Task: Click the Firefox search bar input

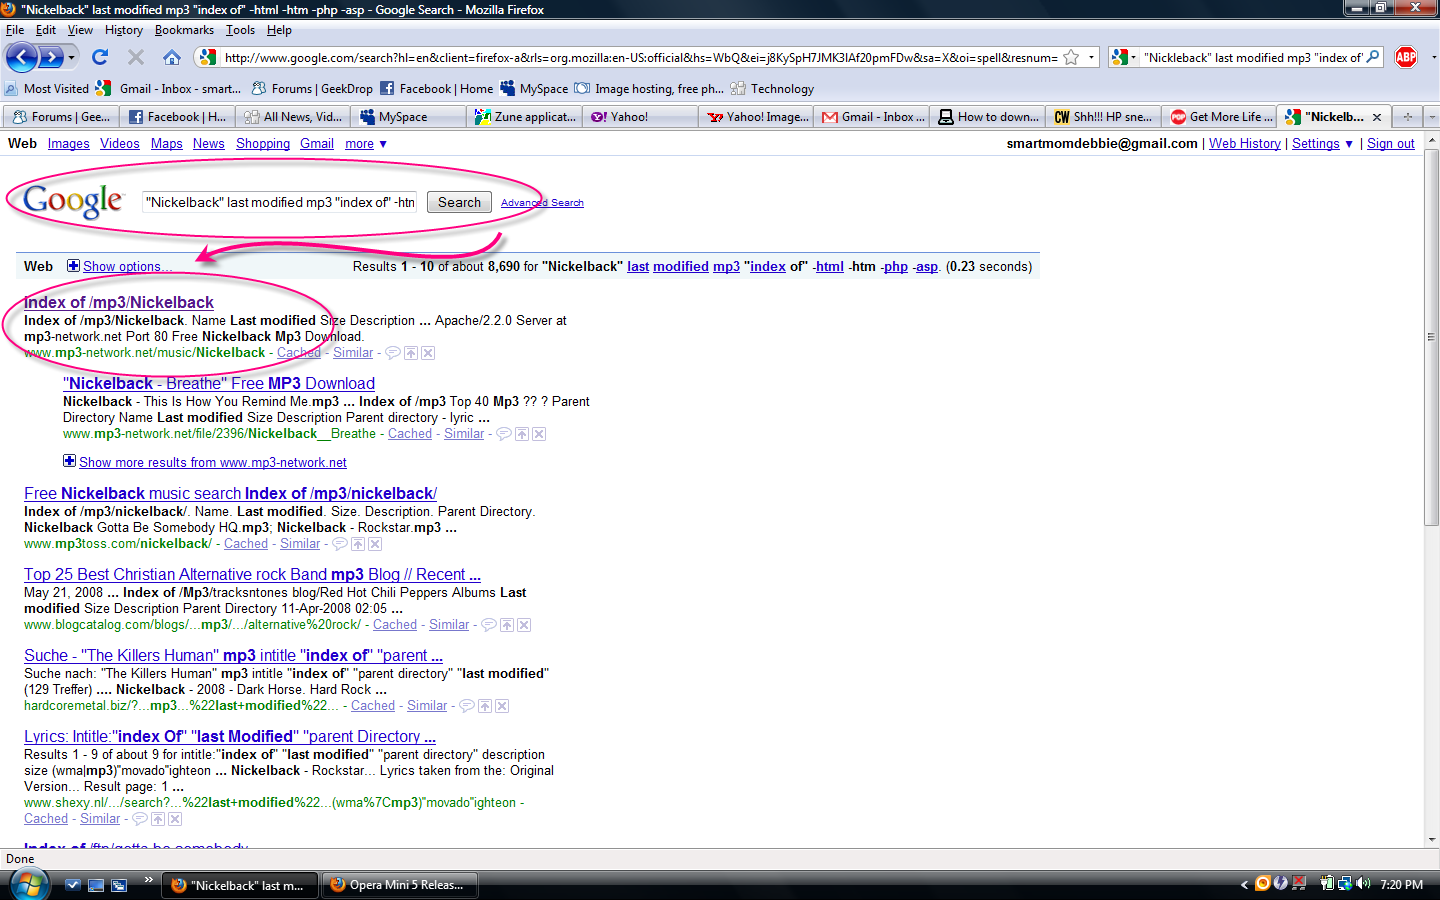Action: 1253,58
